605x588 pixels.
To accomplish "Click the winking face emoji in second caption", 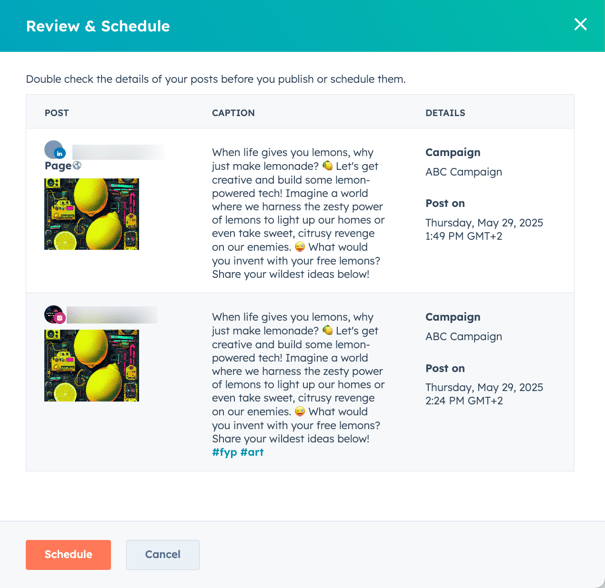I will 300,411.
